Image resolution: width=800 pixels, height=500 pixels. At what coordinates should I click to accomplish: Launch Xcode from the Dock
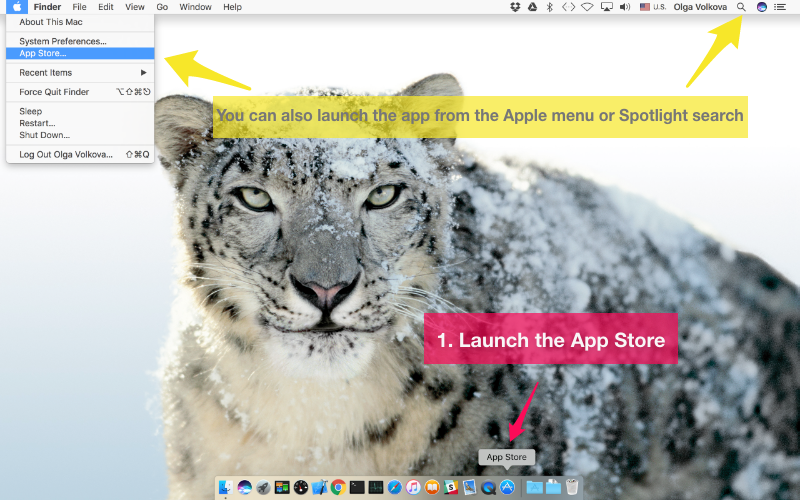point(319,487)
